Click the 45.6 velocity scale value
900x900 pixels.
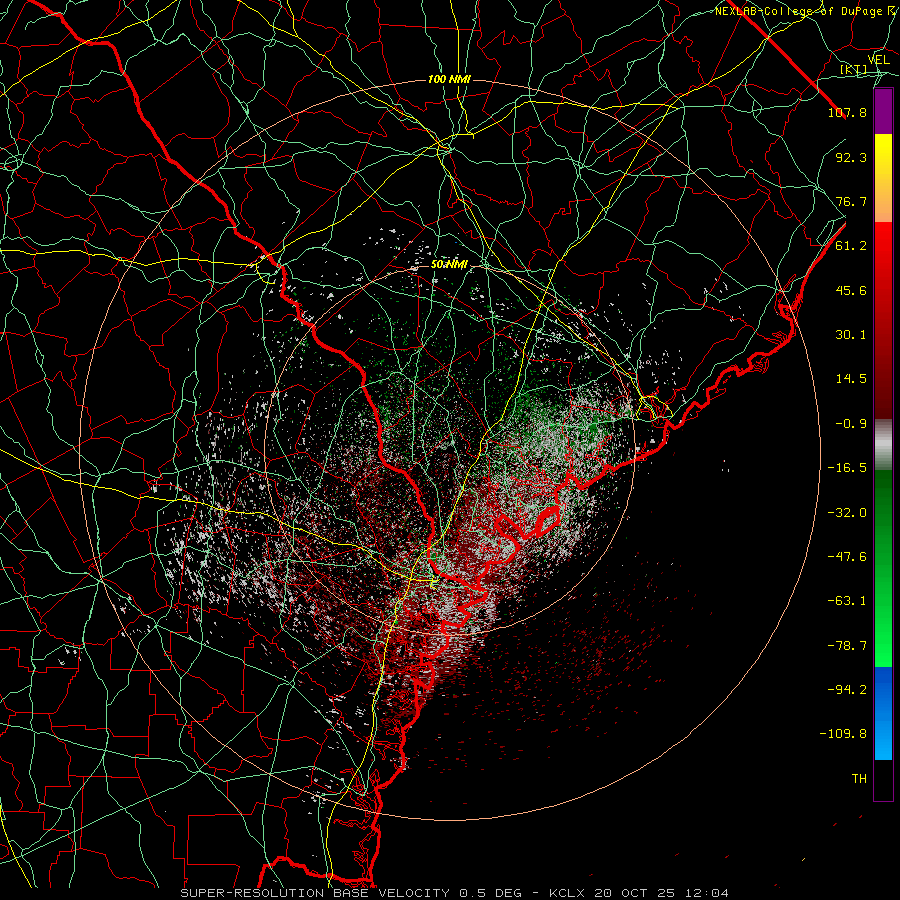click(851, 290)
